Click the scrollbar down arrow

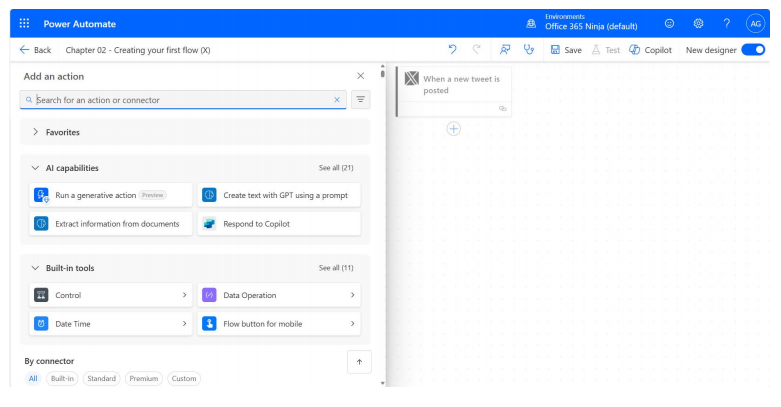(383, 383)
